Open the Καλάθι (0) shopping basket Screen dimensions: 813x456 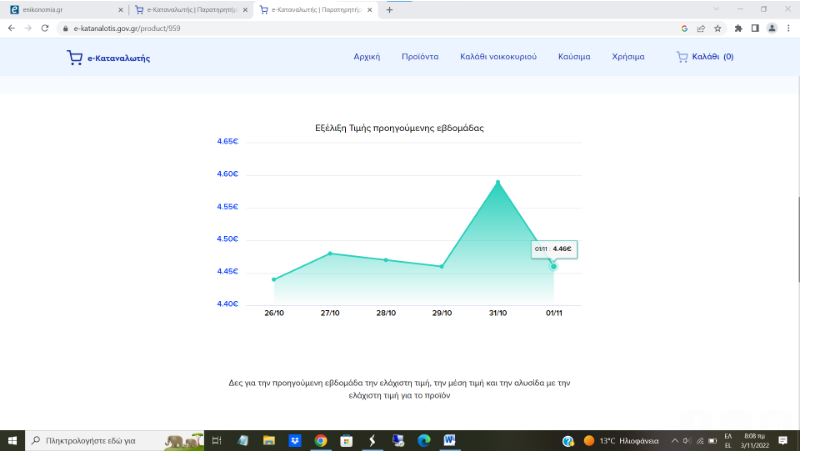click(706, 57)
